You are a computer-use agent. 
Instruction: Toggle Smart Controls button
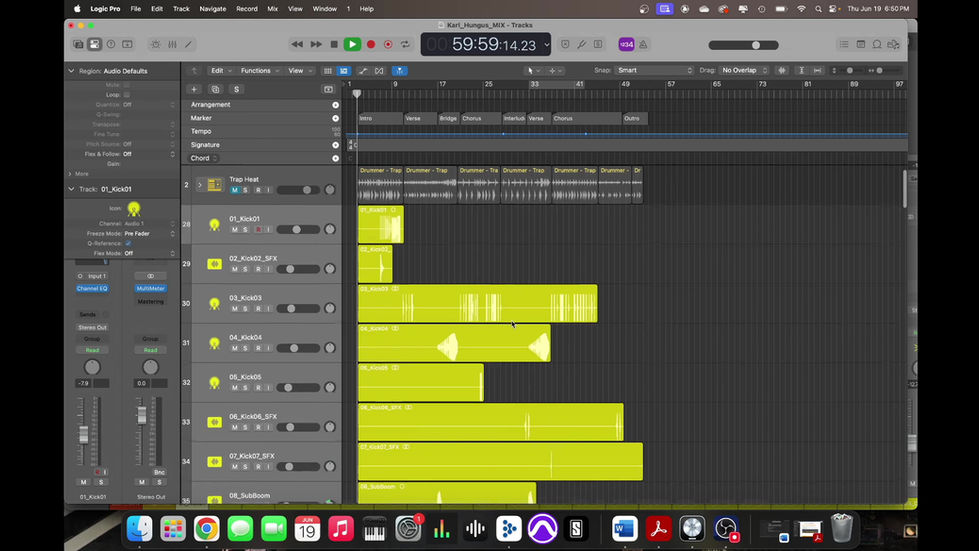click(x=155, y=44)
